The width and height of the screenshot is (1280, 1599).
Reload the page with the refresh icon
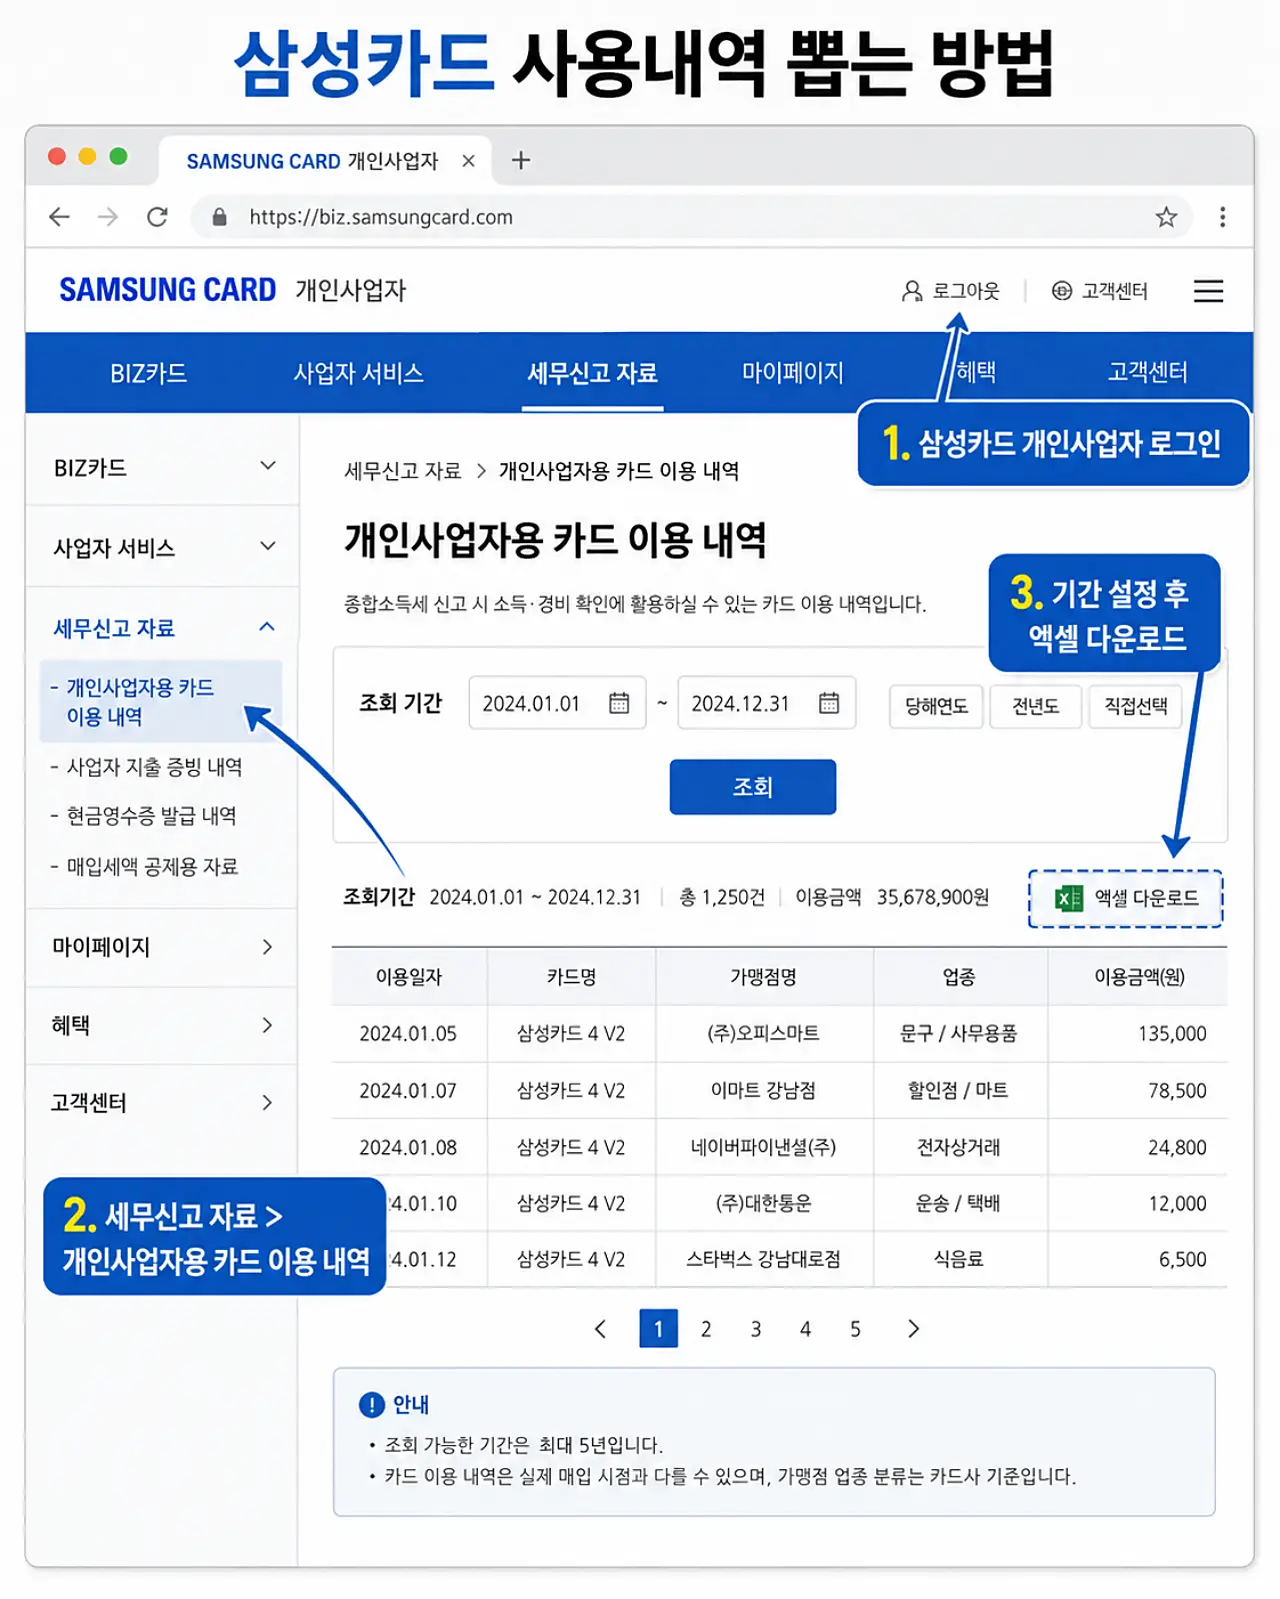[x=157, y=217]
